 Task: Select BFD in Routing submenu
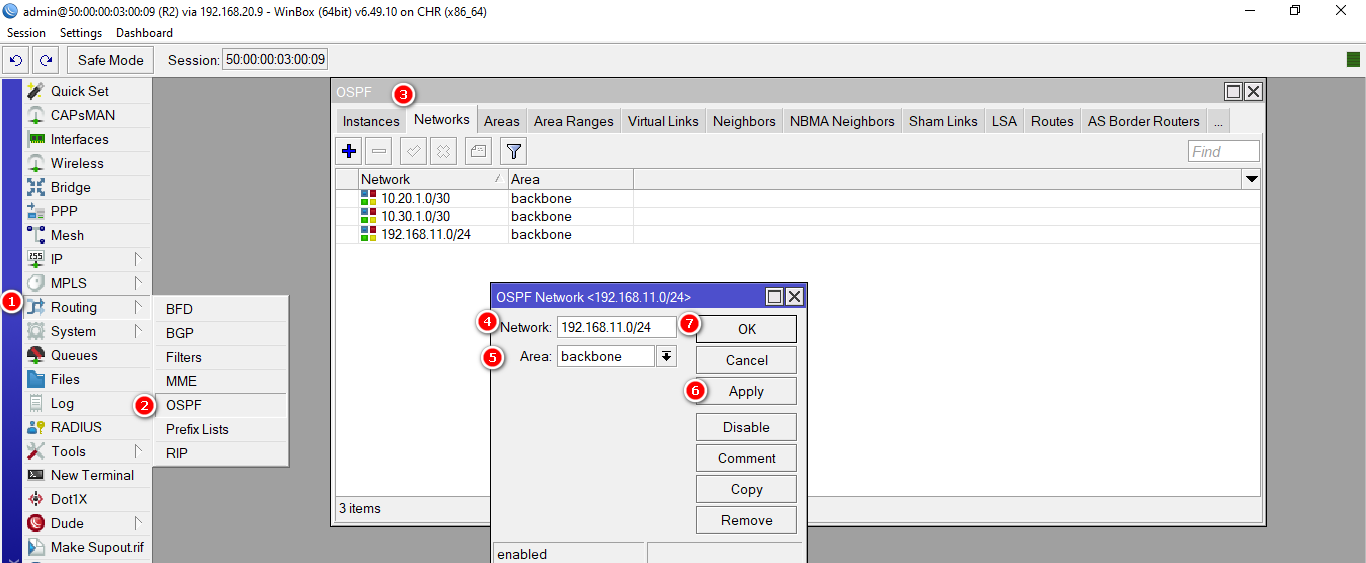pyautogui.click(x=221, y=309)
